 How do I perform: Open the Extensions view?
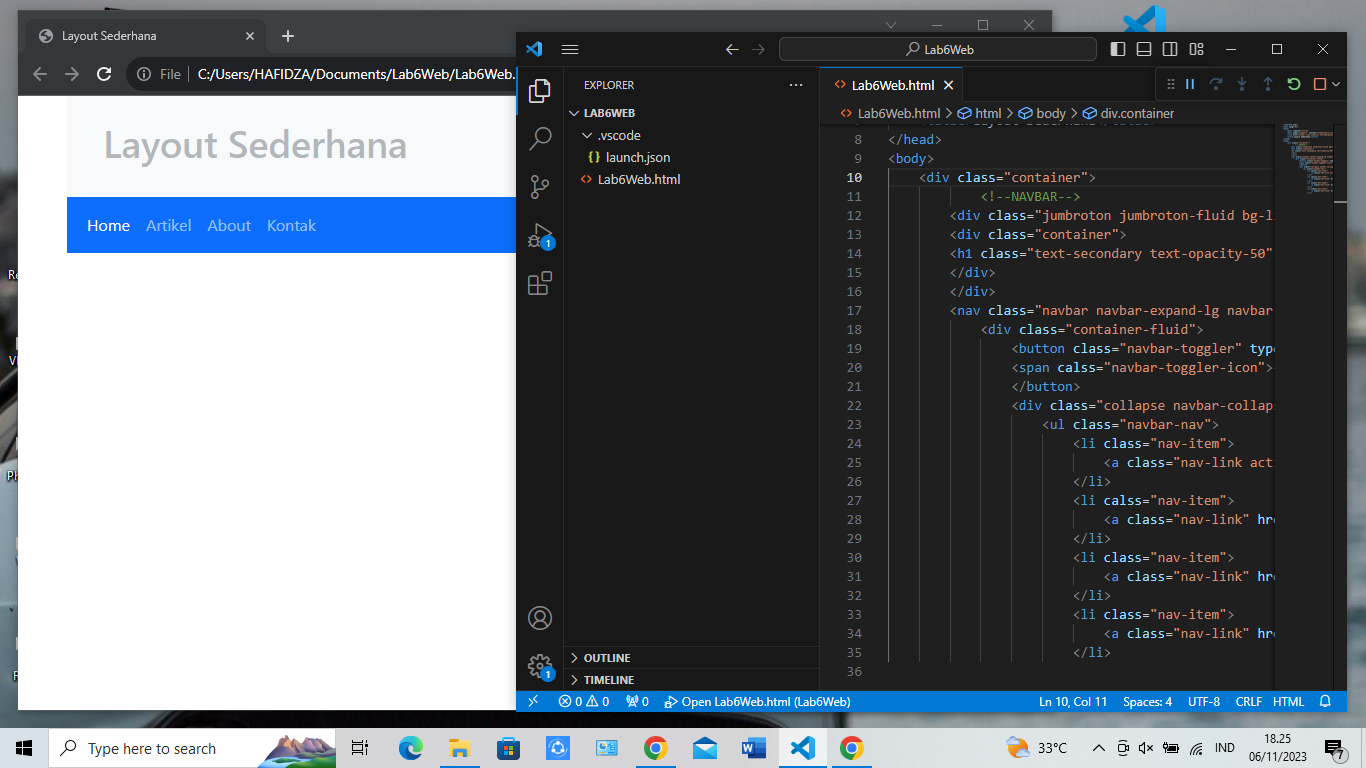point(540,283)
